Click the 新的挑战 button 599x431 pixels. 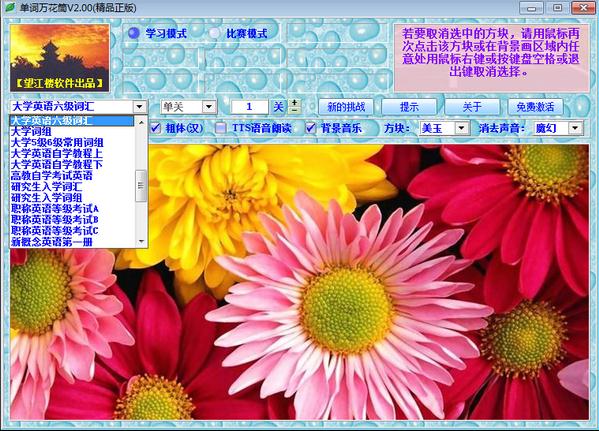point(346,107)
